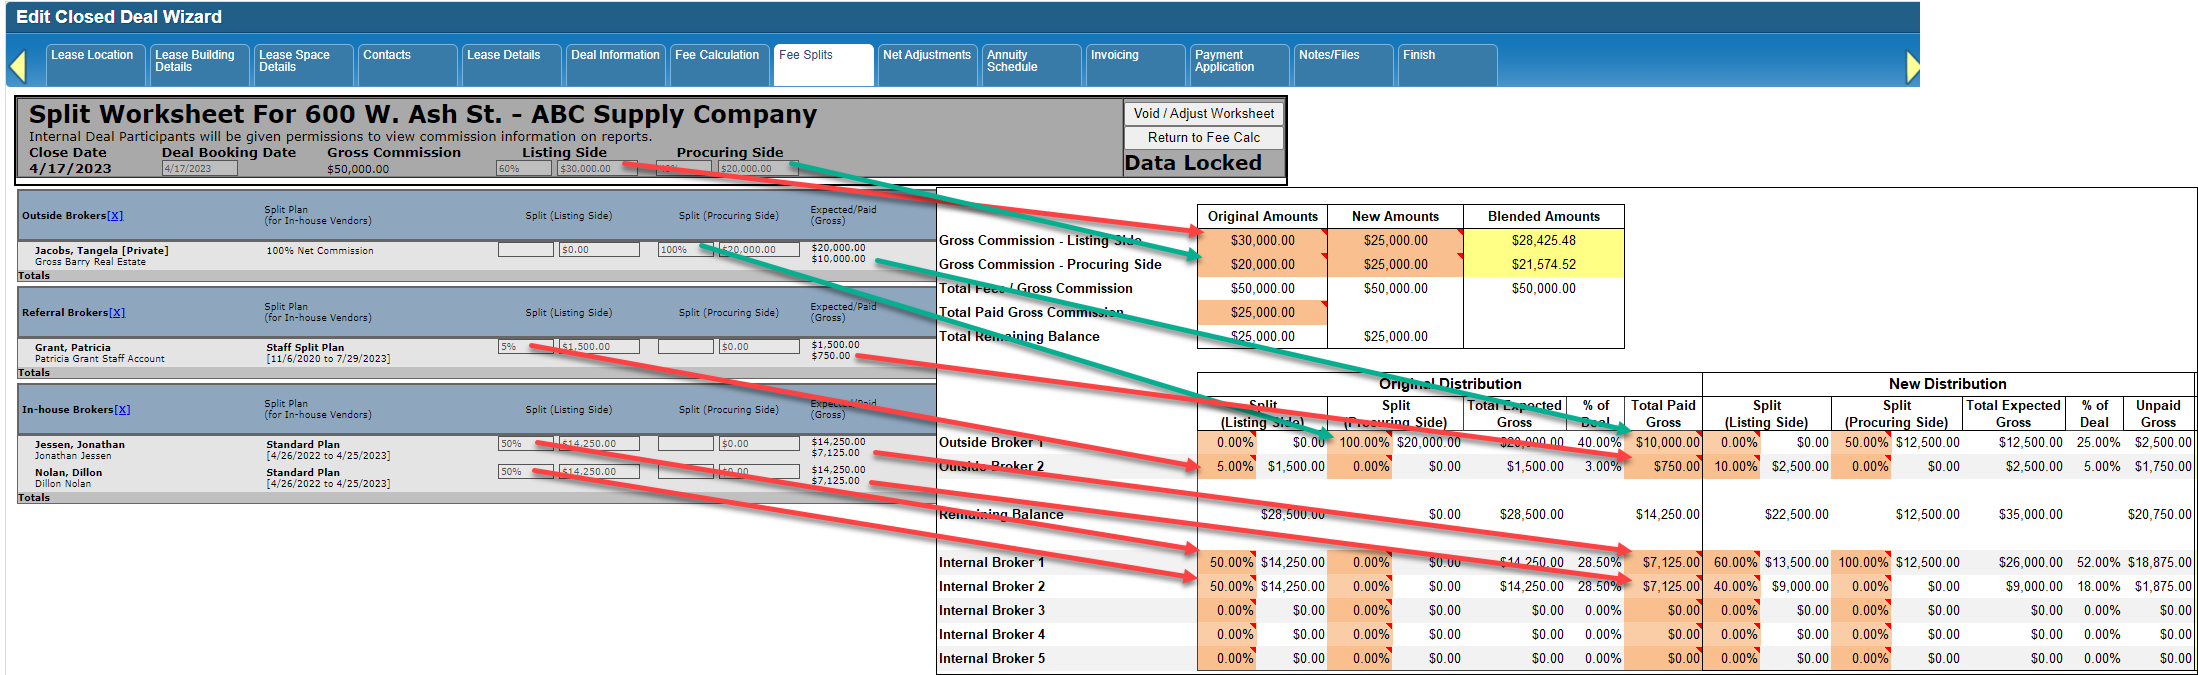Go to the Net Adjustments tab
This screenshot has height=675, width=2198.
pyautogui.click(x=926, y=56)
